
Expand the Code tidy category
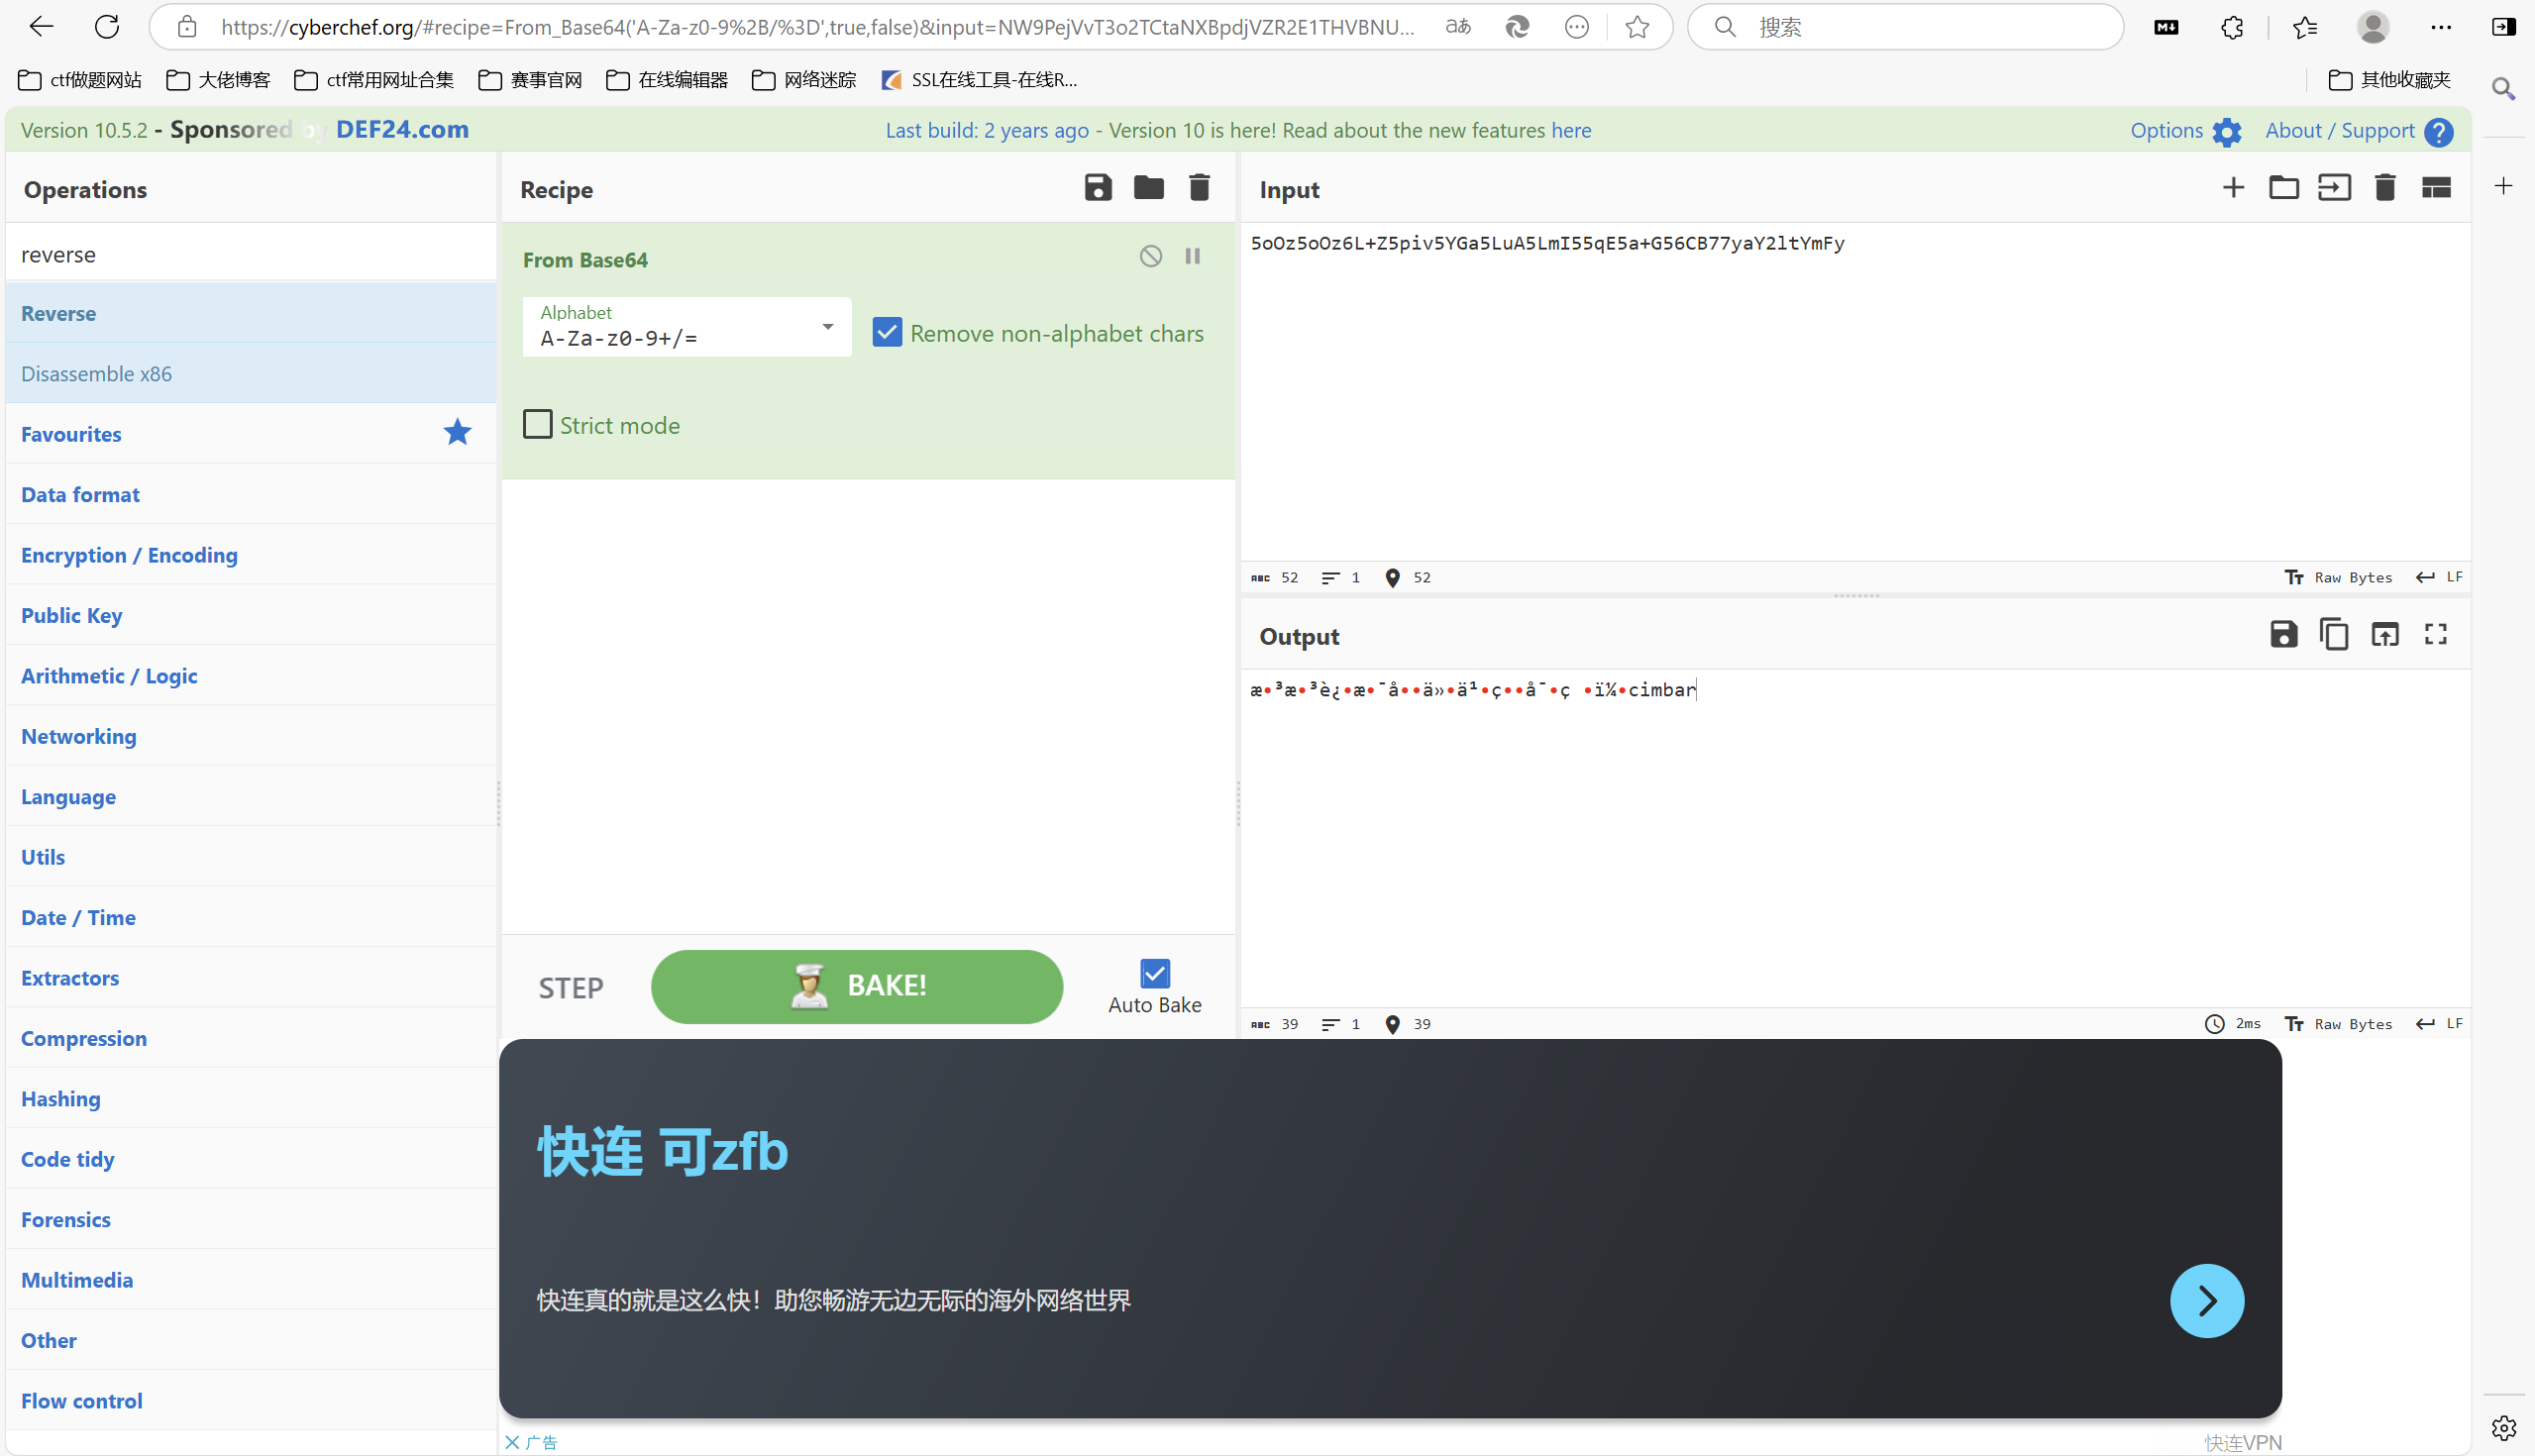[251, 1159]
